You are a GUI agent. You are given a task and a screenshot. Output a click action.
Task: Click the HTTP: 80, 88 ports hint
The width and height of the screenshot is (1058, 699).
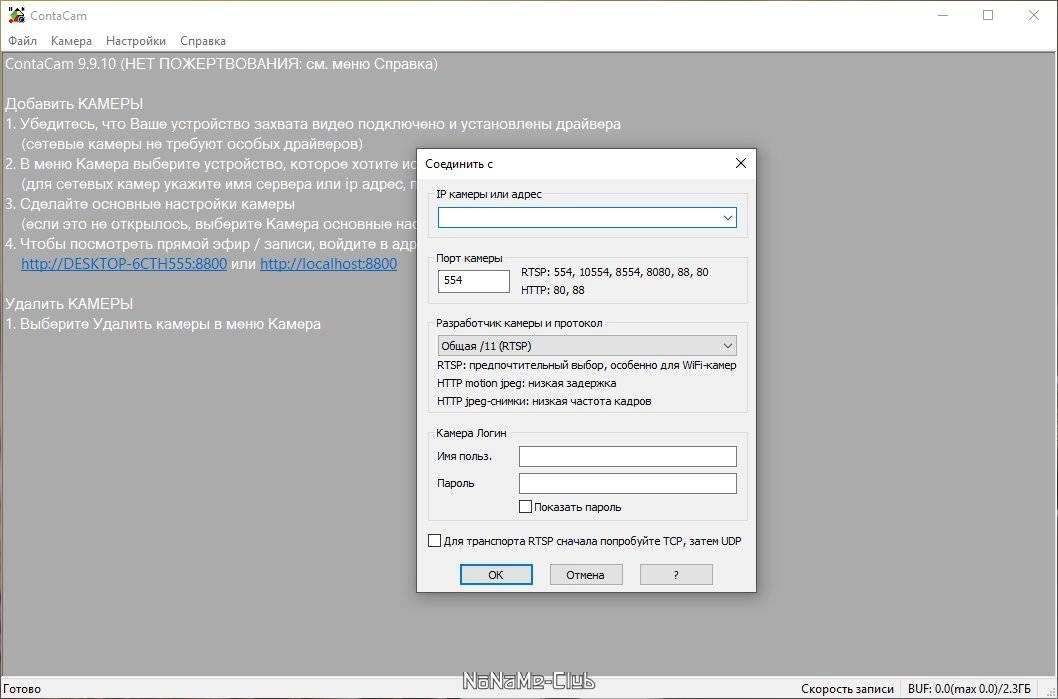(x=553, y=290)
